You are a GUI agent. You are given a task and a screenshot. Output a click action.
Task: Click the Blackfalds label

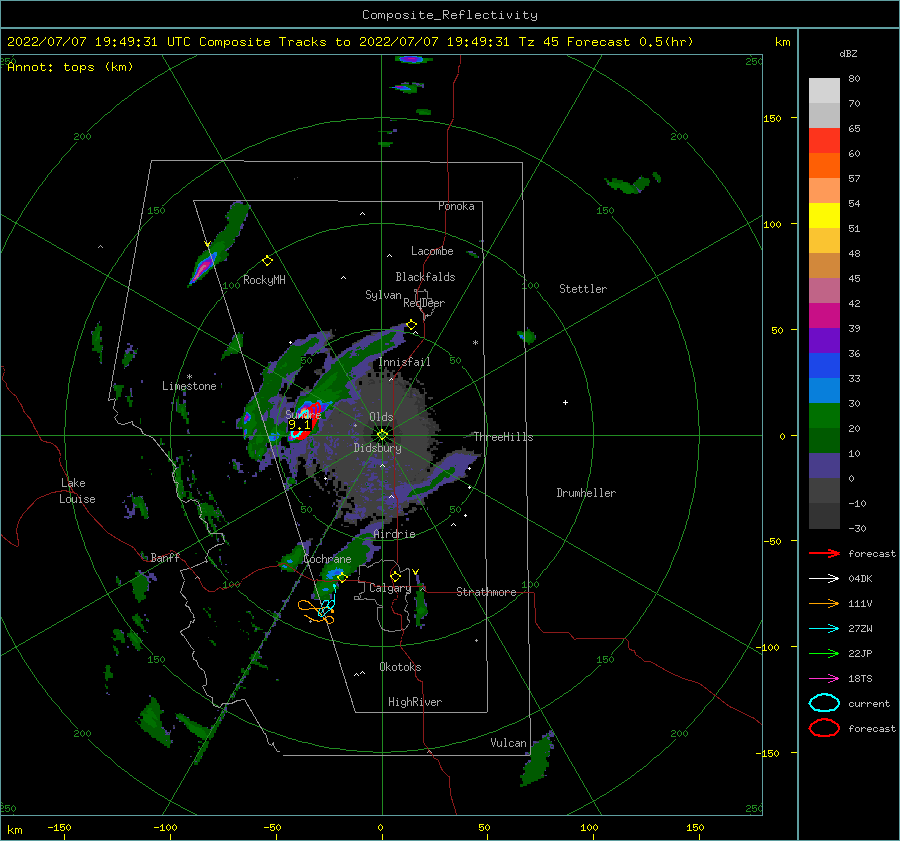(x=425, y=277)
